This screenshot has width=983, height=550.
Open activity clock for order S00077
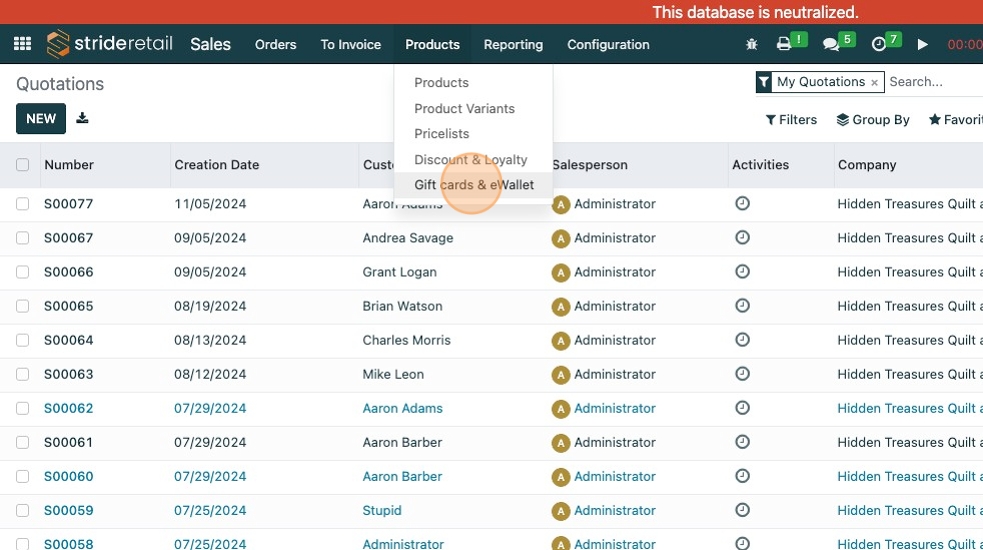742,203
